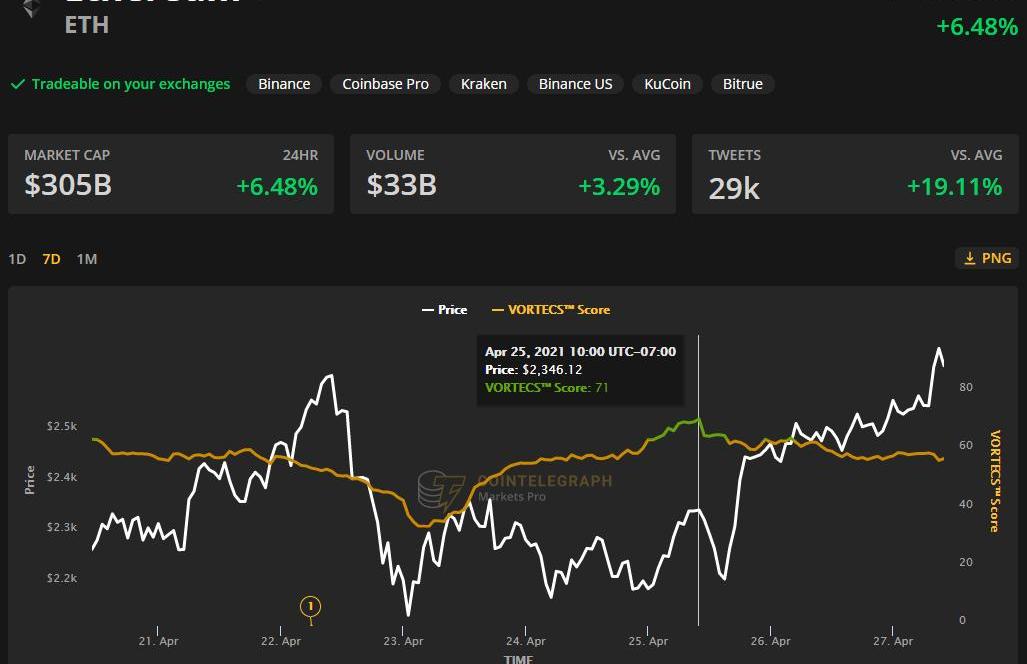Switch chart to 1M timeframe
Screen dimensions: 1027x664
click(x=86, y=259)
